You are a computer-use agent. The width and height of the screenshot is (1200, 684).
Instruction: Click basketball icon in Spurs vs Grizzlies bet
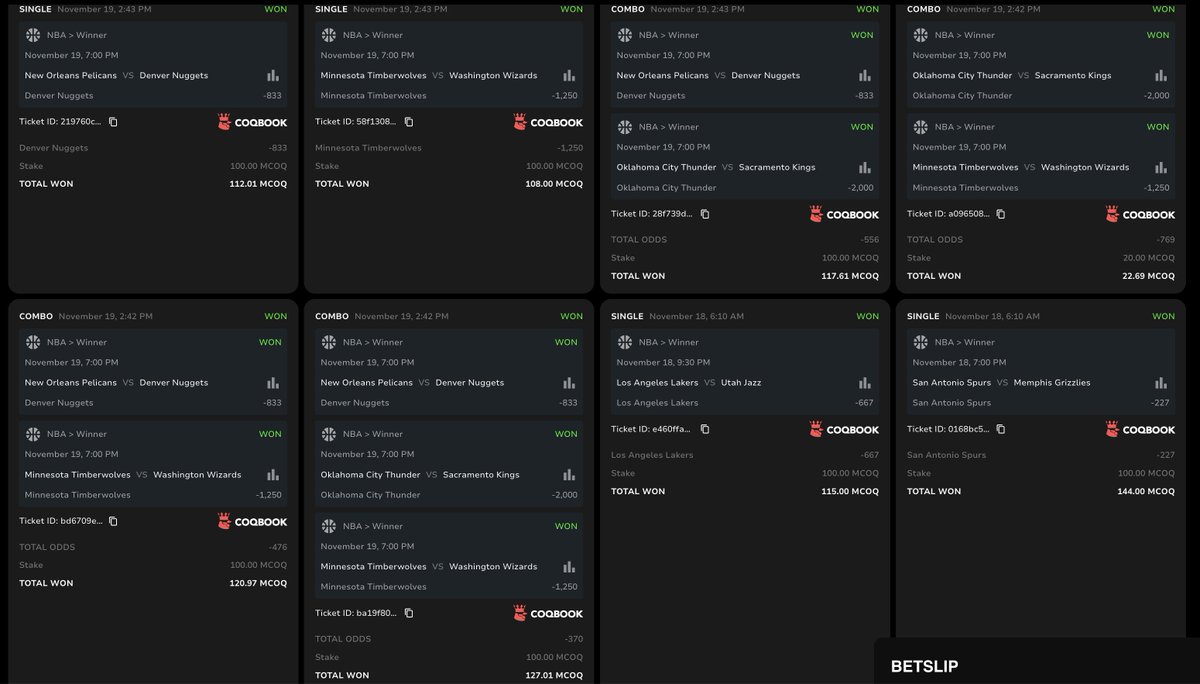(x=921, y=342)
